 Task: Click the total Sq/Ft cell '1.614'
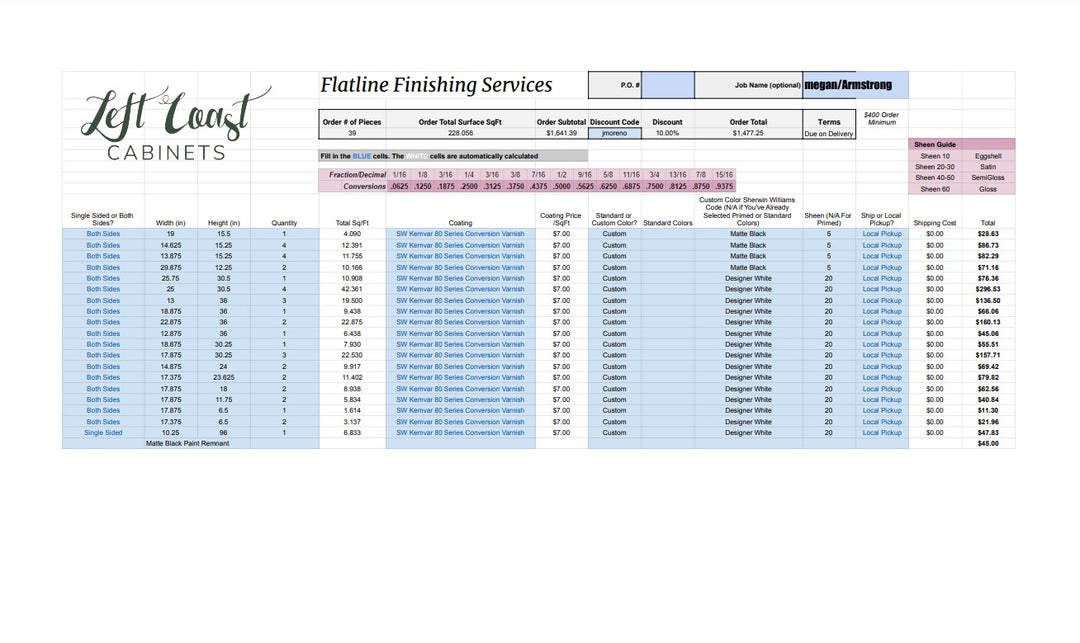(x=352, y=410)
